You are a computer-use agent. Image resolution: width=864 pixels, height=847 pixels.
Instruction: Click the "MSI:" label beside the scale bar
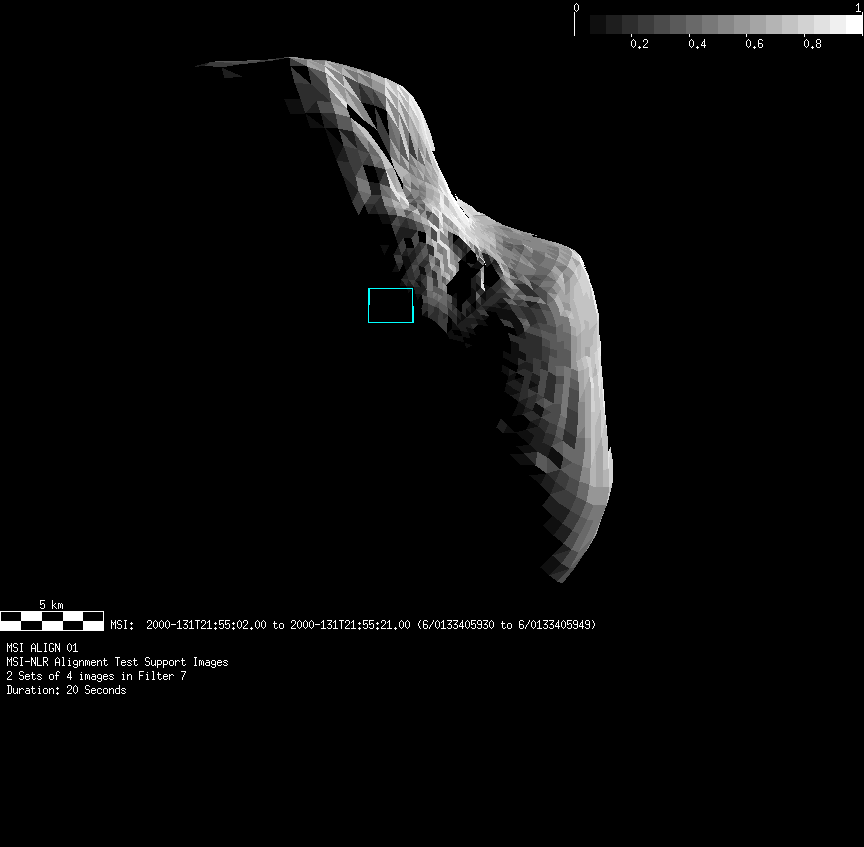tap(122, 625)
